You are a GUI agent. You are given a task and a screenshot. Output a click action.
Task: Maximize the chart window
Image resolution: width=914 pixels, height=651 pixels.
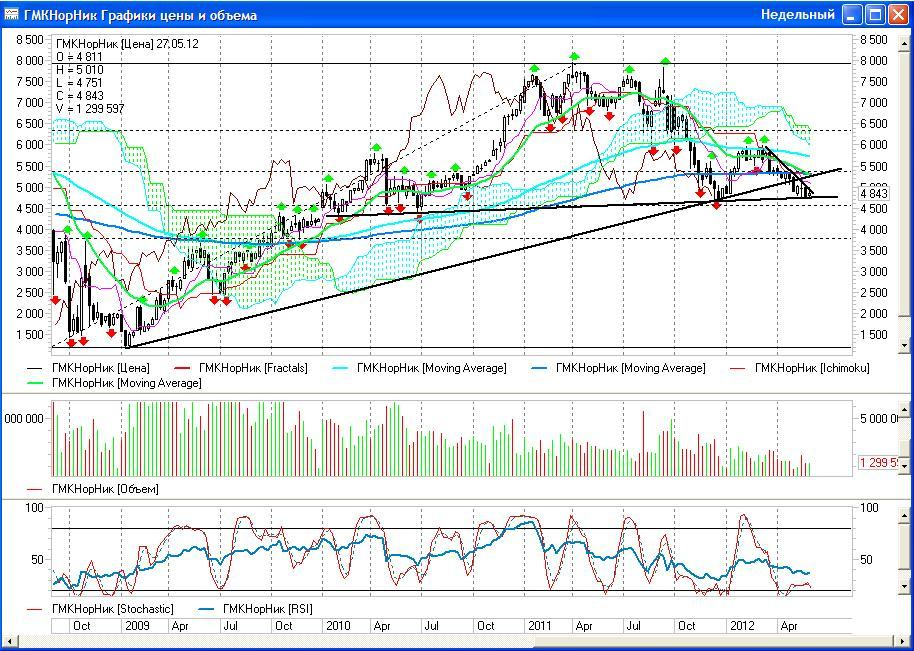(874, 14)
